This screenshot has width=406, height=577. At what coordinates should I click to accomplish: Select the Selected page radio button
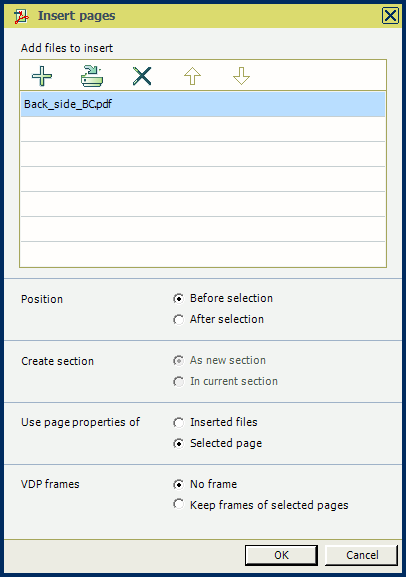pyautogui.click(x=179, y=443)
